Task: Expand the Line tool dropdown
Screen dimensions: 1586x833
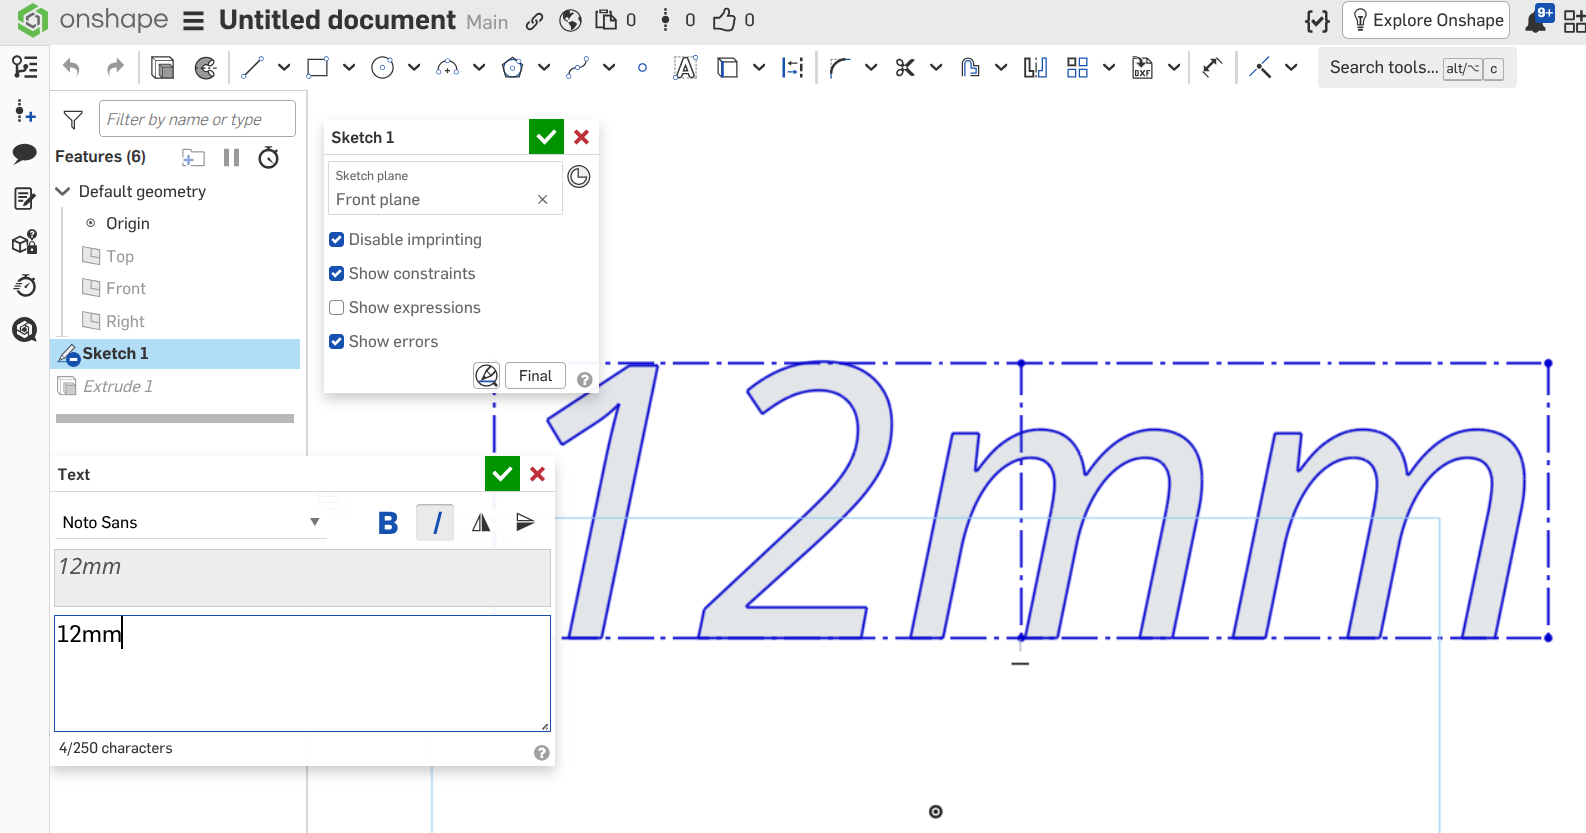Action: click(x=284, y=67)
